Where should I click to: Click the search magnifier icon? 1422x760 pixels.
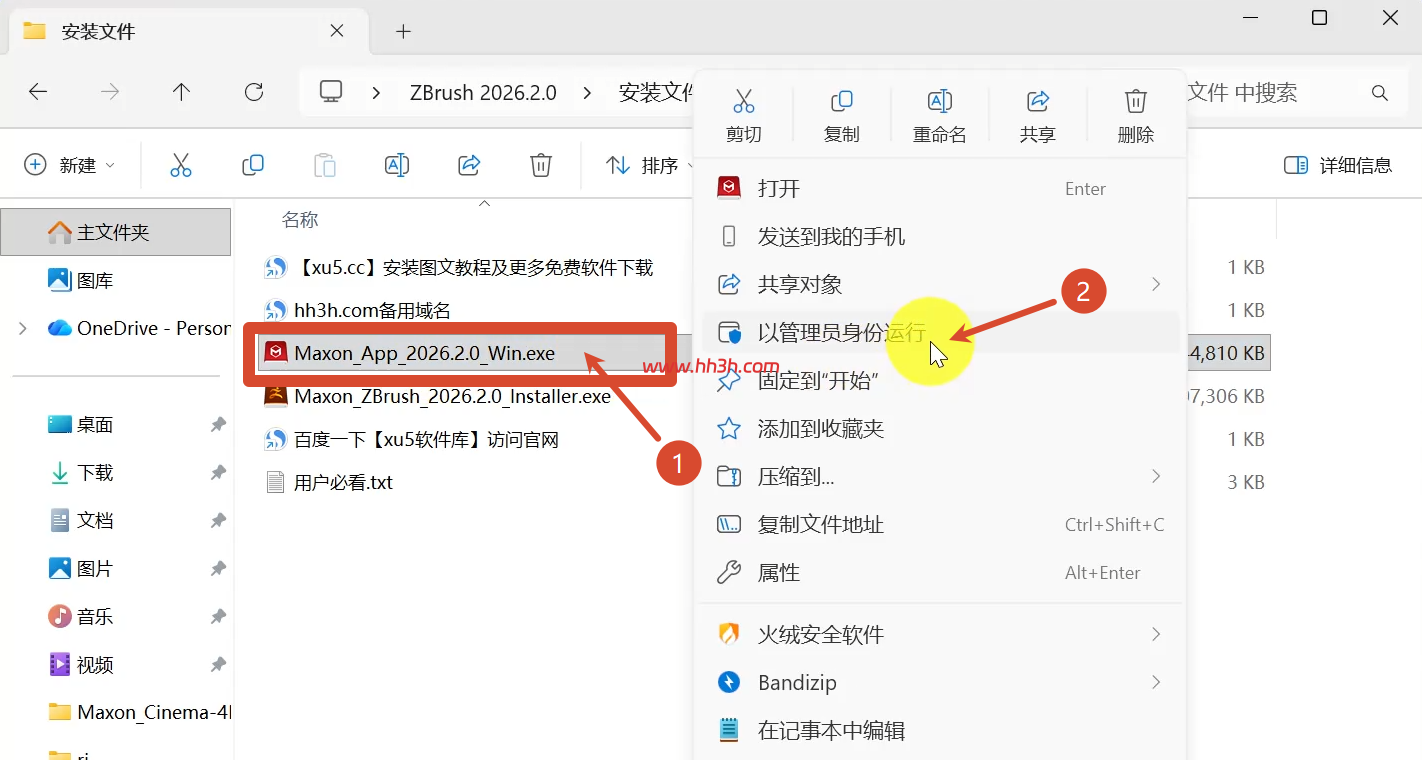[x=1380, y=93]
